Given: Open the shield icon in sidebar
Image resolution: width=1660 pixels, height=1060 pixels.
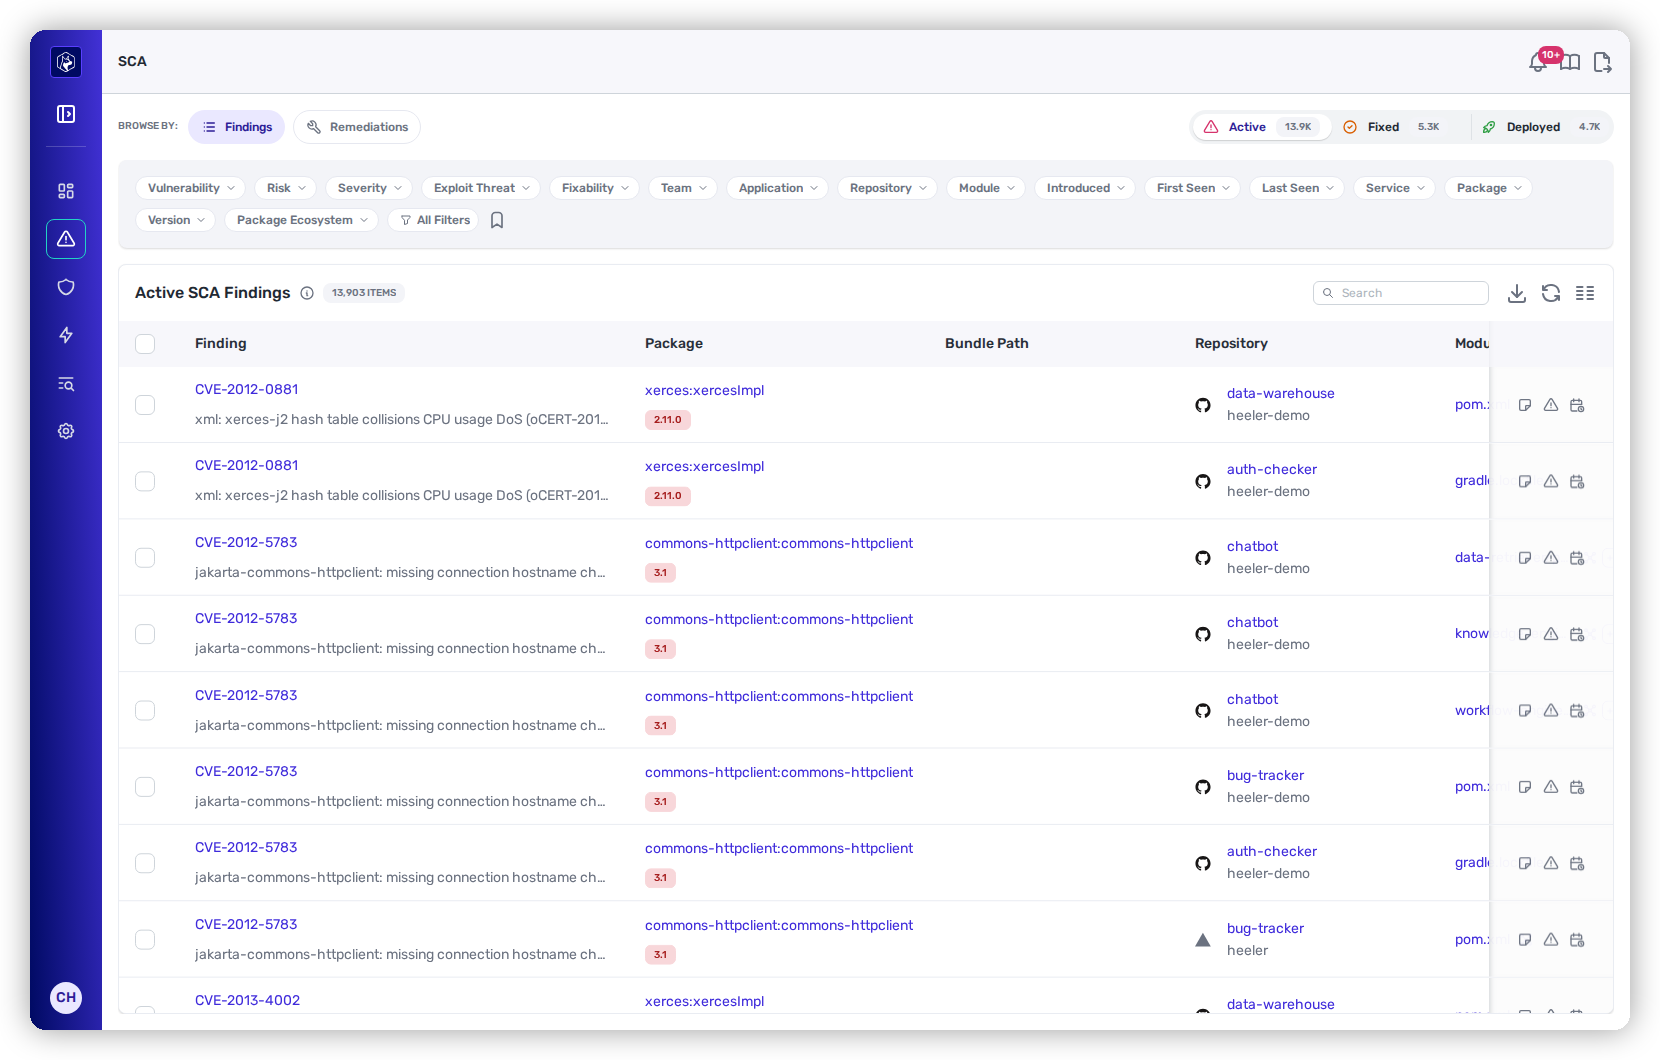Looking at the screenshot, I should tap(66, 287).
